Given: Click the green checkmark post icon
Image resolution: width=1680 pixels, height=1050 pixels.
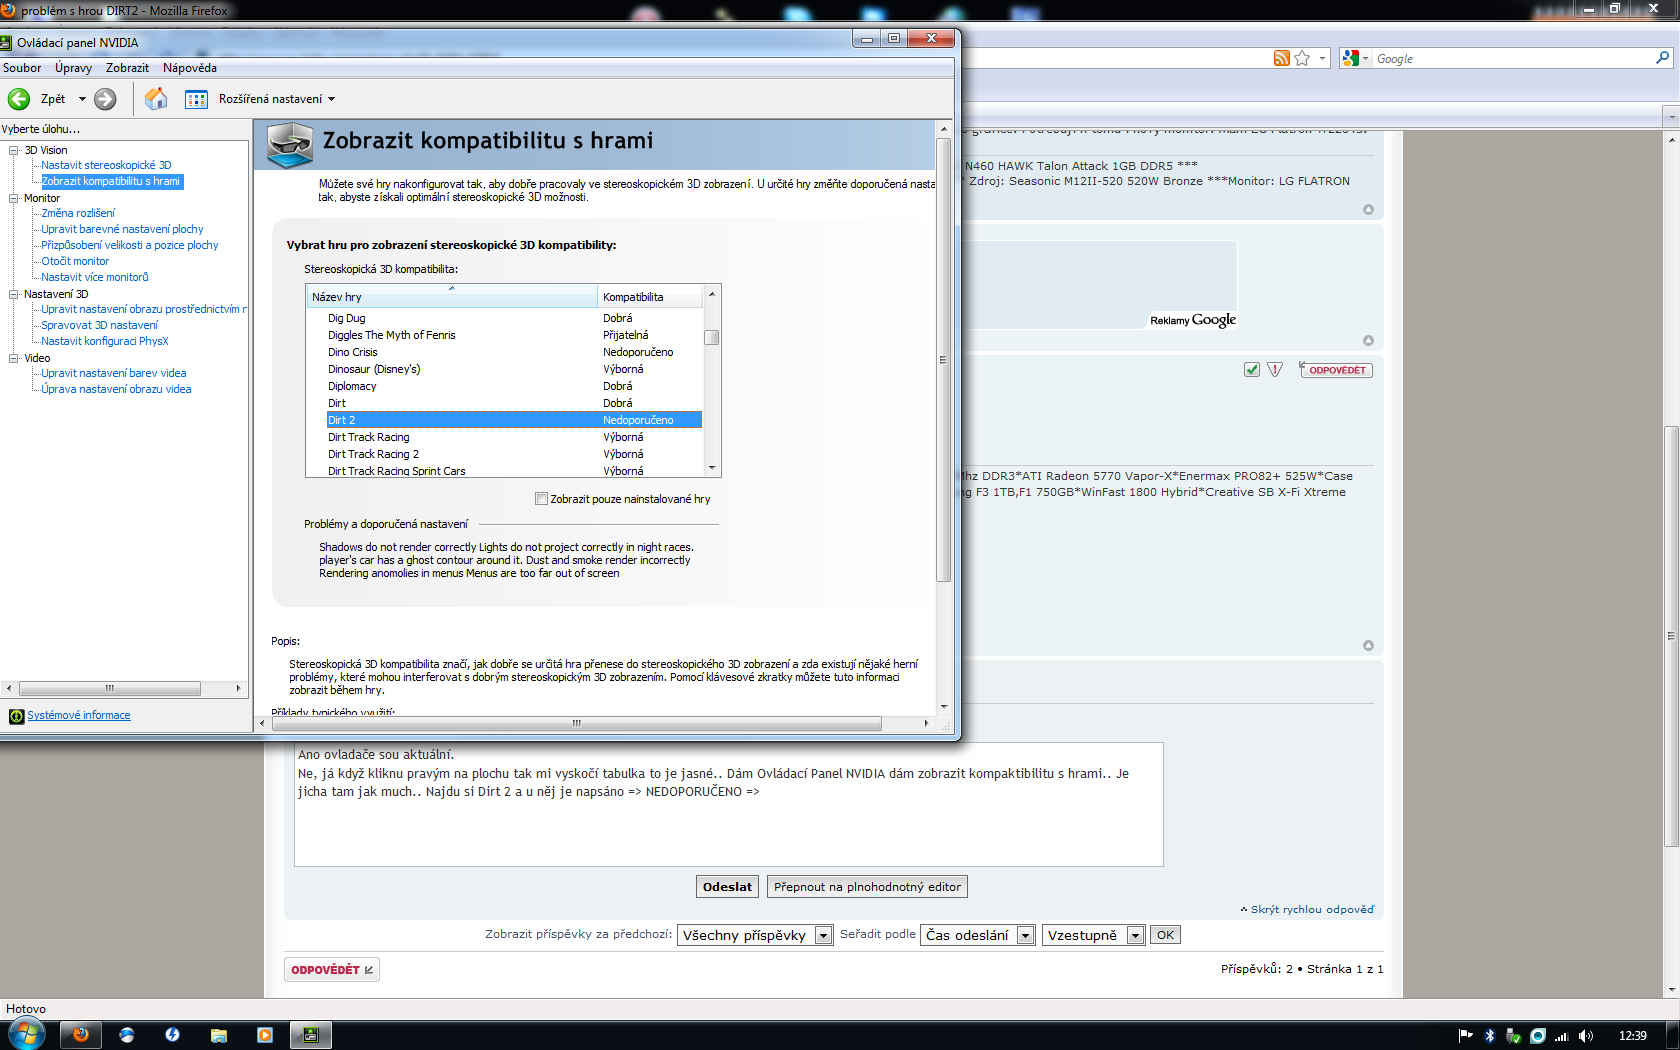Looking at the screenshot, I should [x=1252, y=370].
